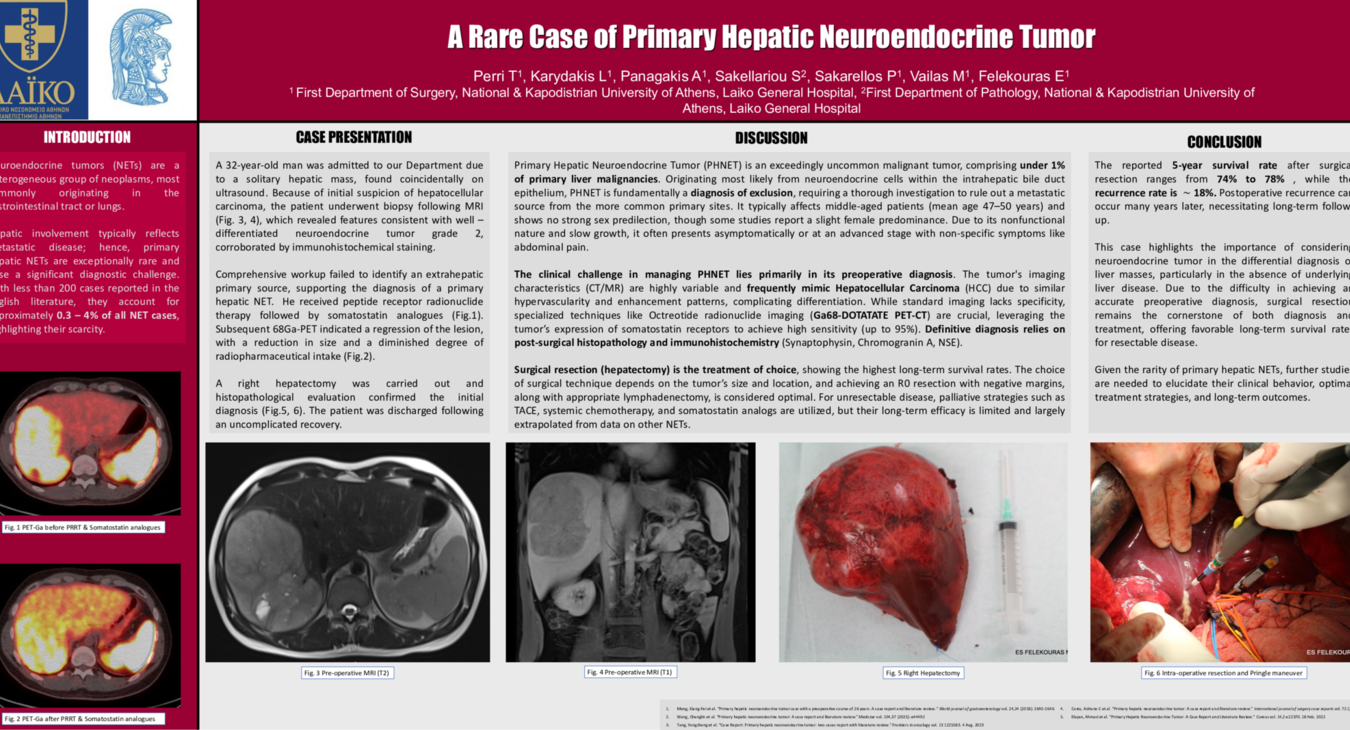Open the right hepatectomy specimen photo
Image resolution: width=1350 pixels, height=730 pixels.
click(922, 552)
